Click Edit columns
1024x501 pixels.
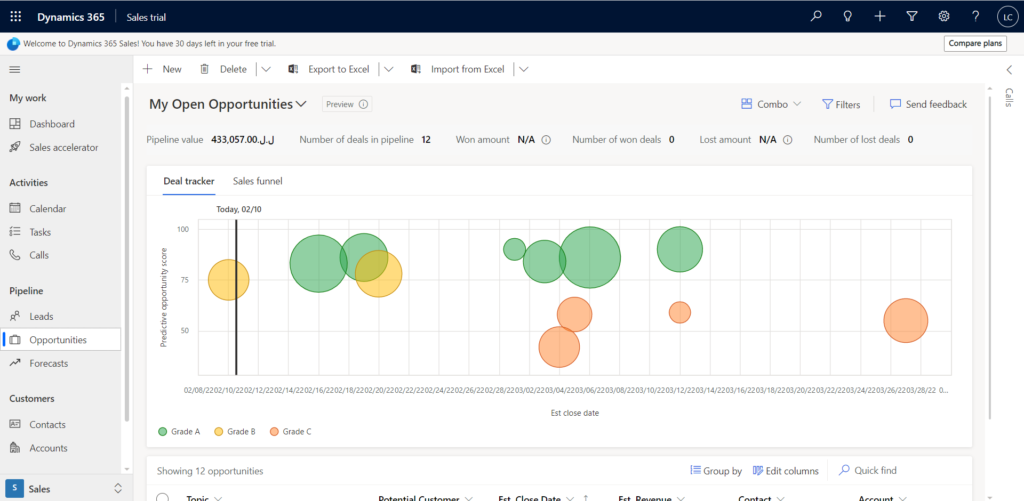point(786,470)
